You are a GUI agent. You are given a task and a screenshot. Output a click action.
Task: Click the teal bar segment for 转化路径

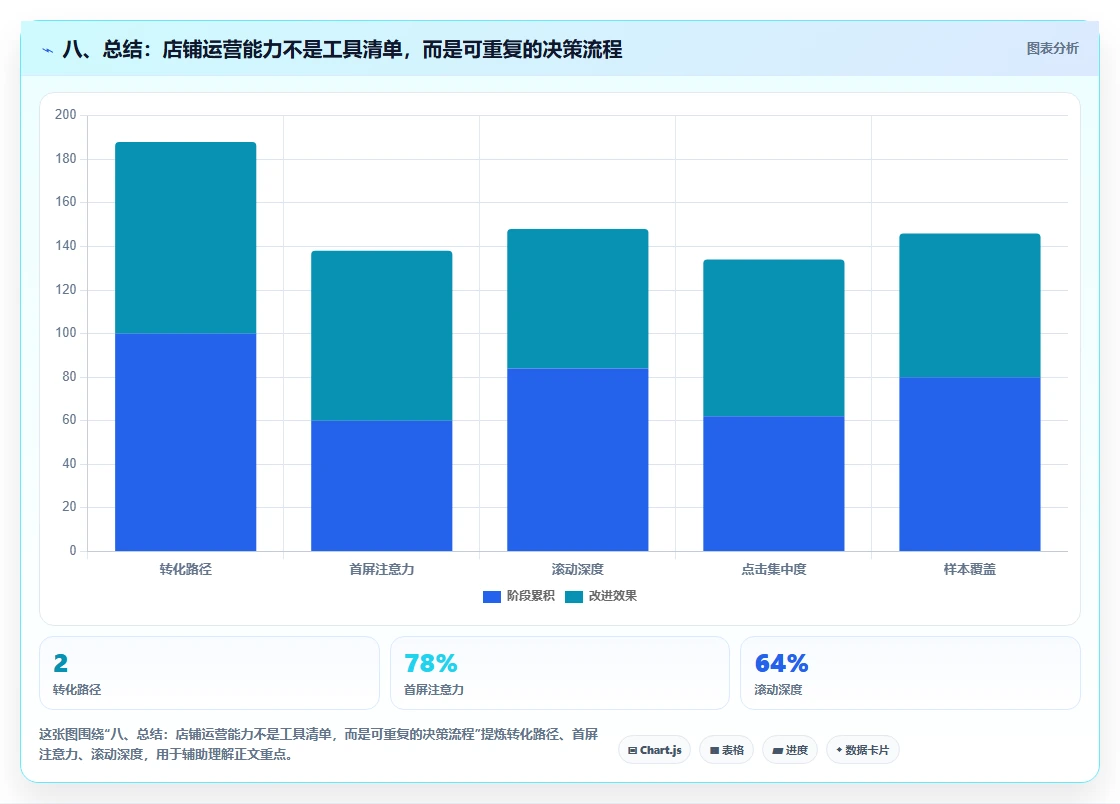tap(186, 238)
